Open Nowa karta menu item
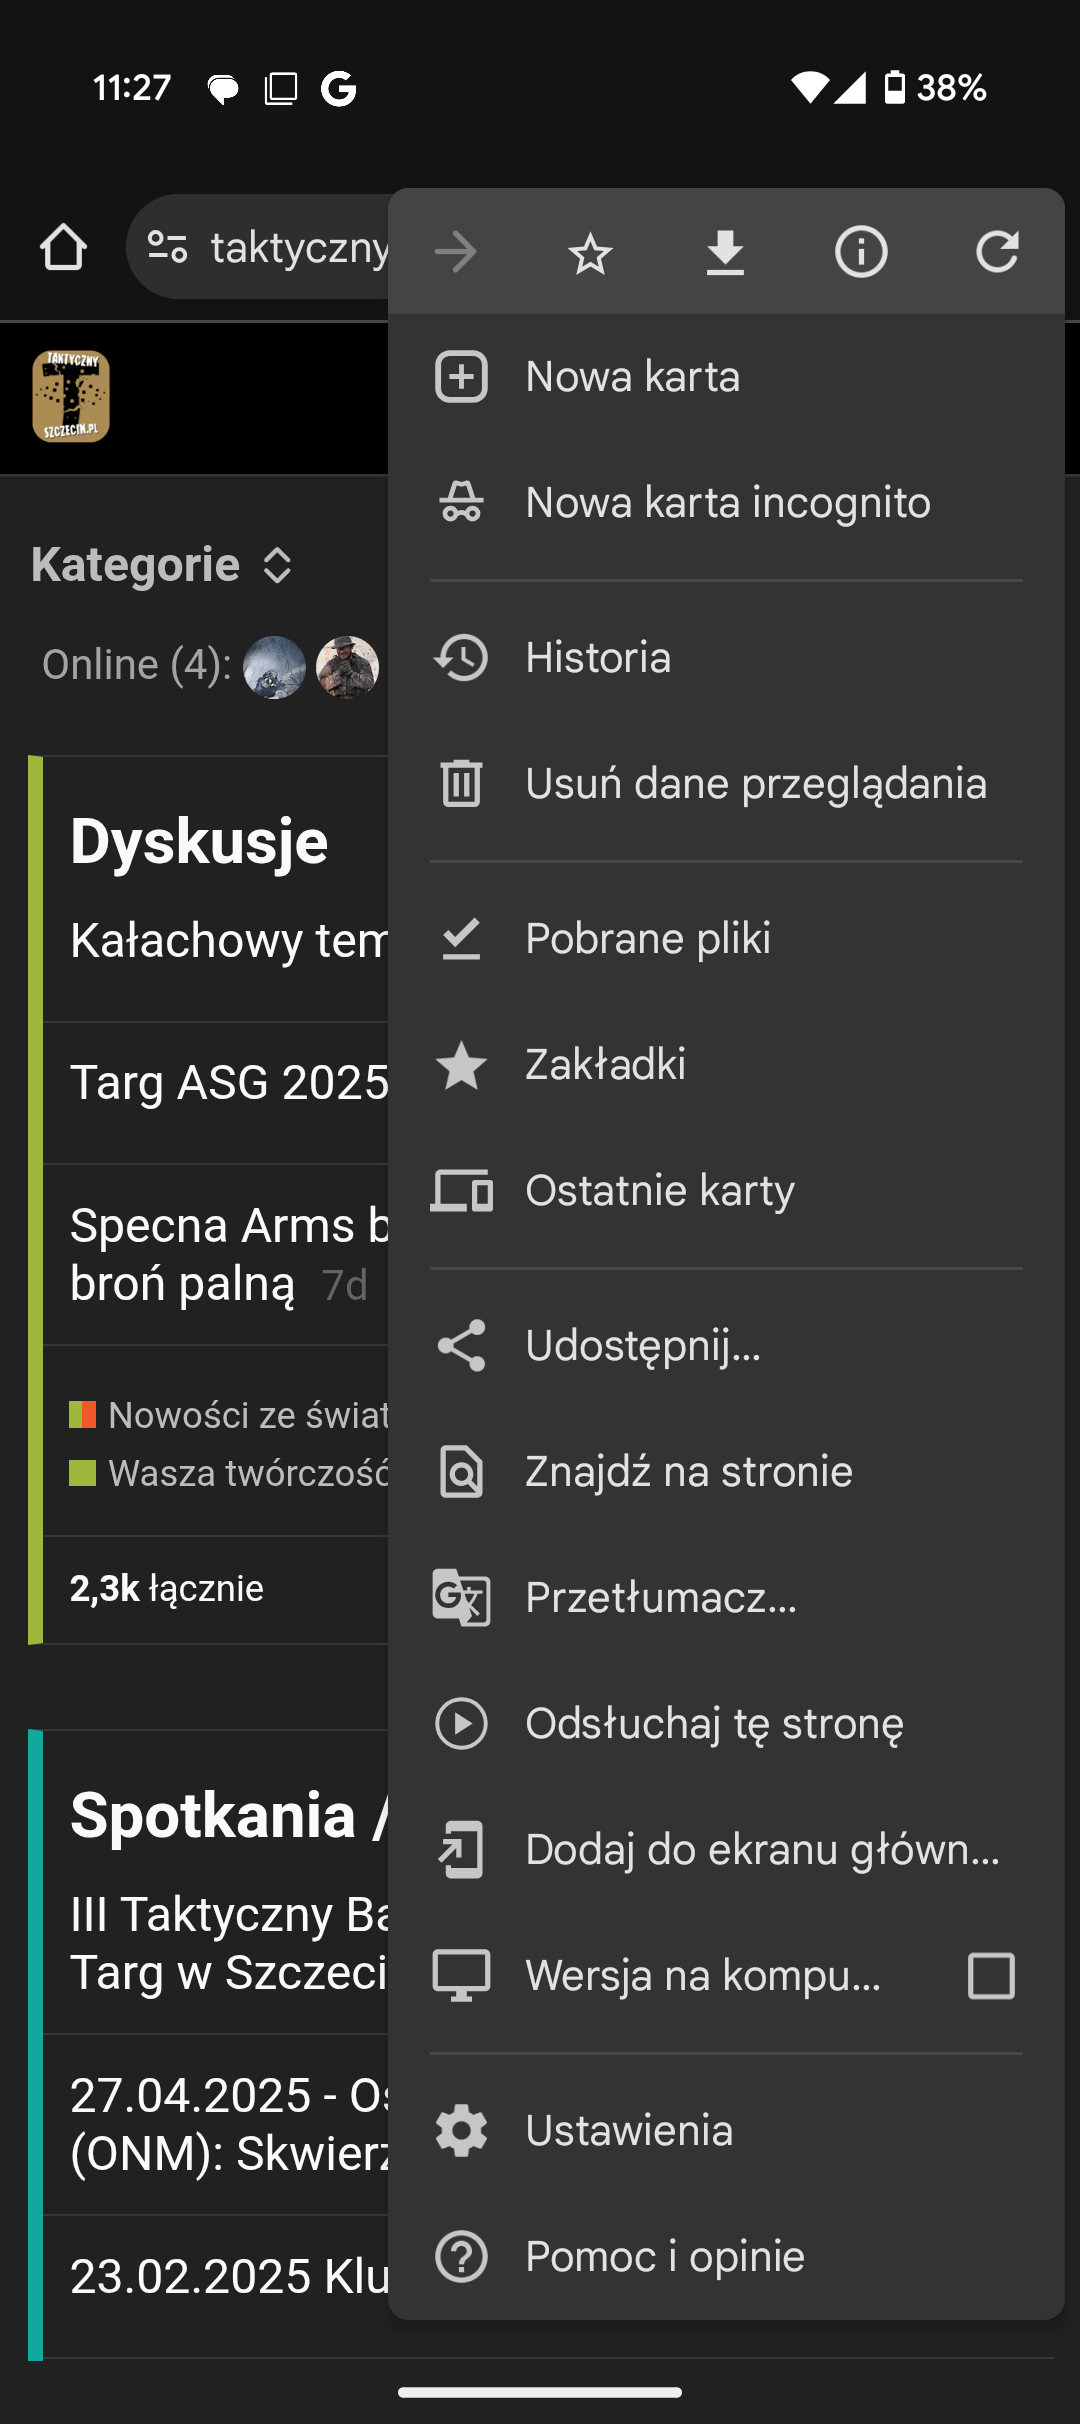Screen dimensions: 1080x2424 point(632,377)
